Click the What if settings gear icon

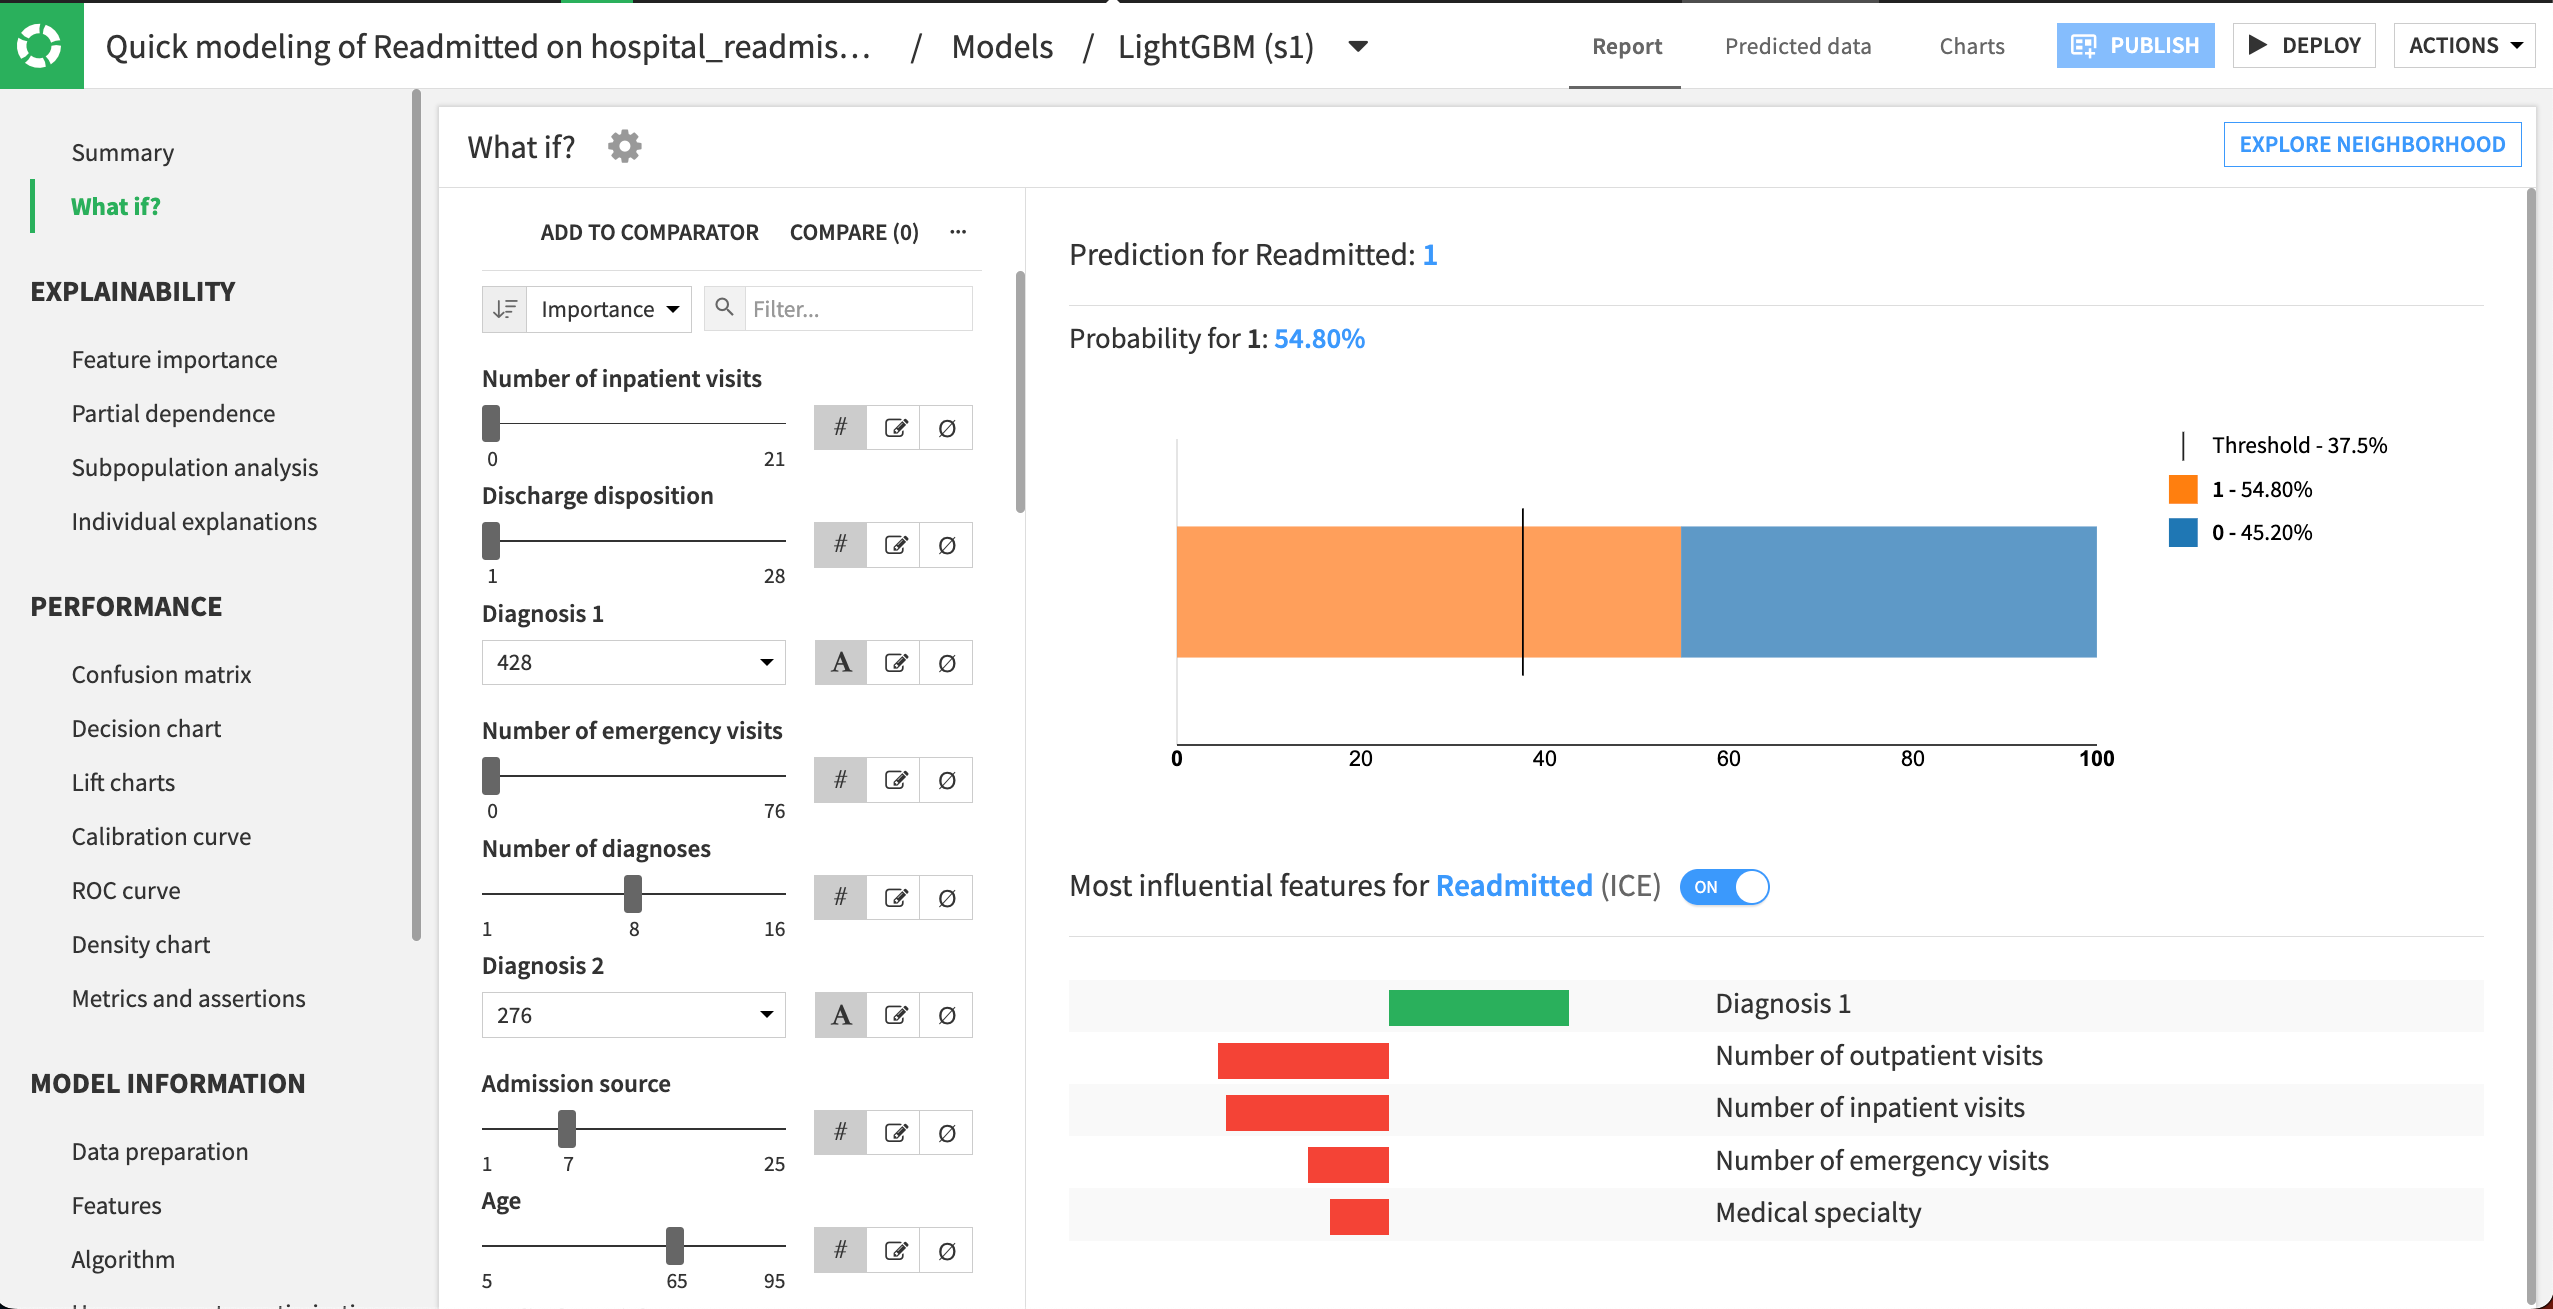tap(624, 147)
